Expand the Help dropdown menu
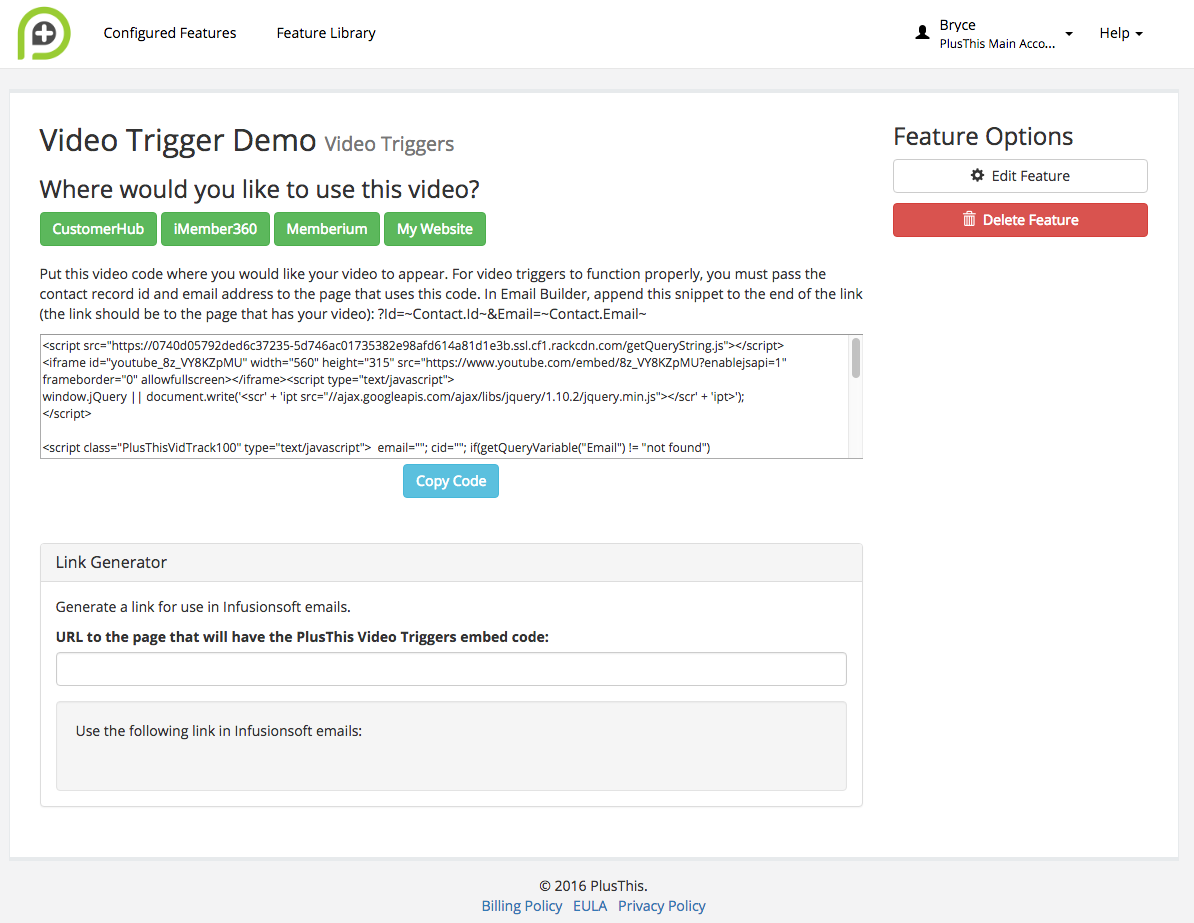The image size is (1194, 923). [x=1121, y=34]
